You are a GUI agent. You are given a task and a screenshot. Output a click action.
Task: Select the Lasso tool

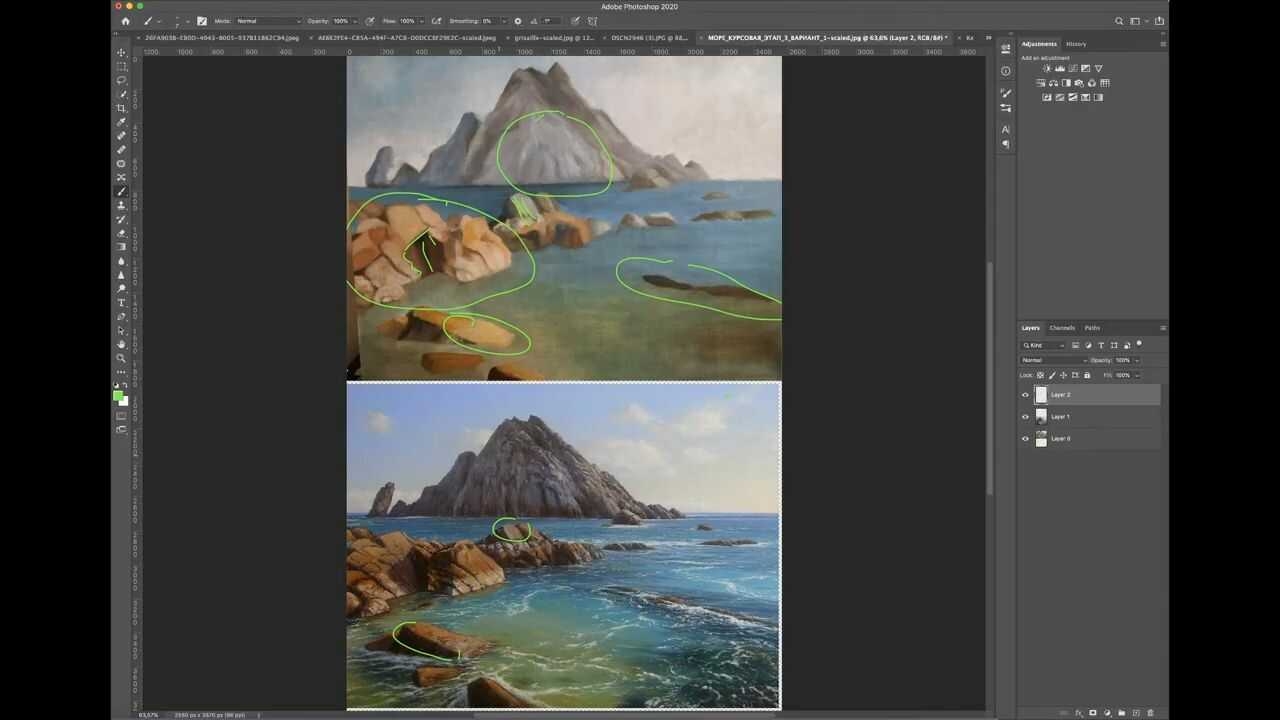click(122, 80)
